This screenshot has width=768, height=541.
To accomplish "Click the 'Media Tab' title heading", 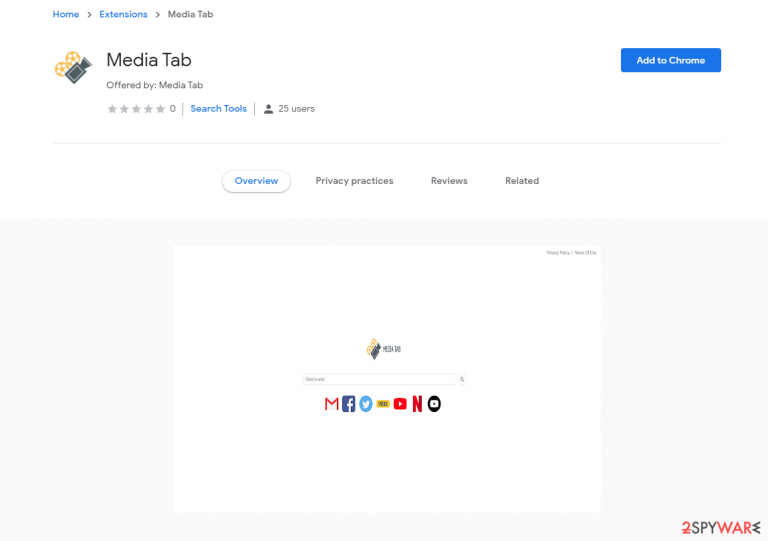I will [149, 60].
